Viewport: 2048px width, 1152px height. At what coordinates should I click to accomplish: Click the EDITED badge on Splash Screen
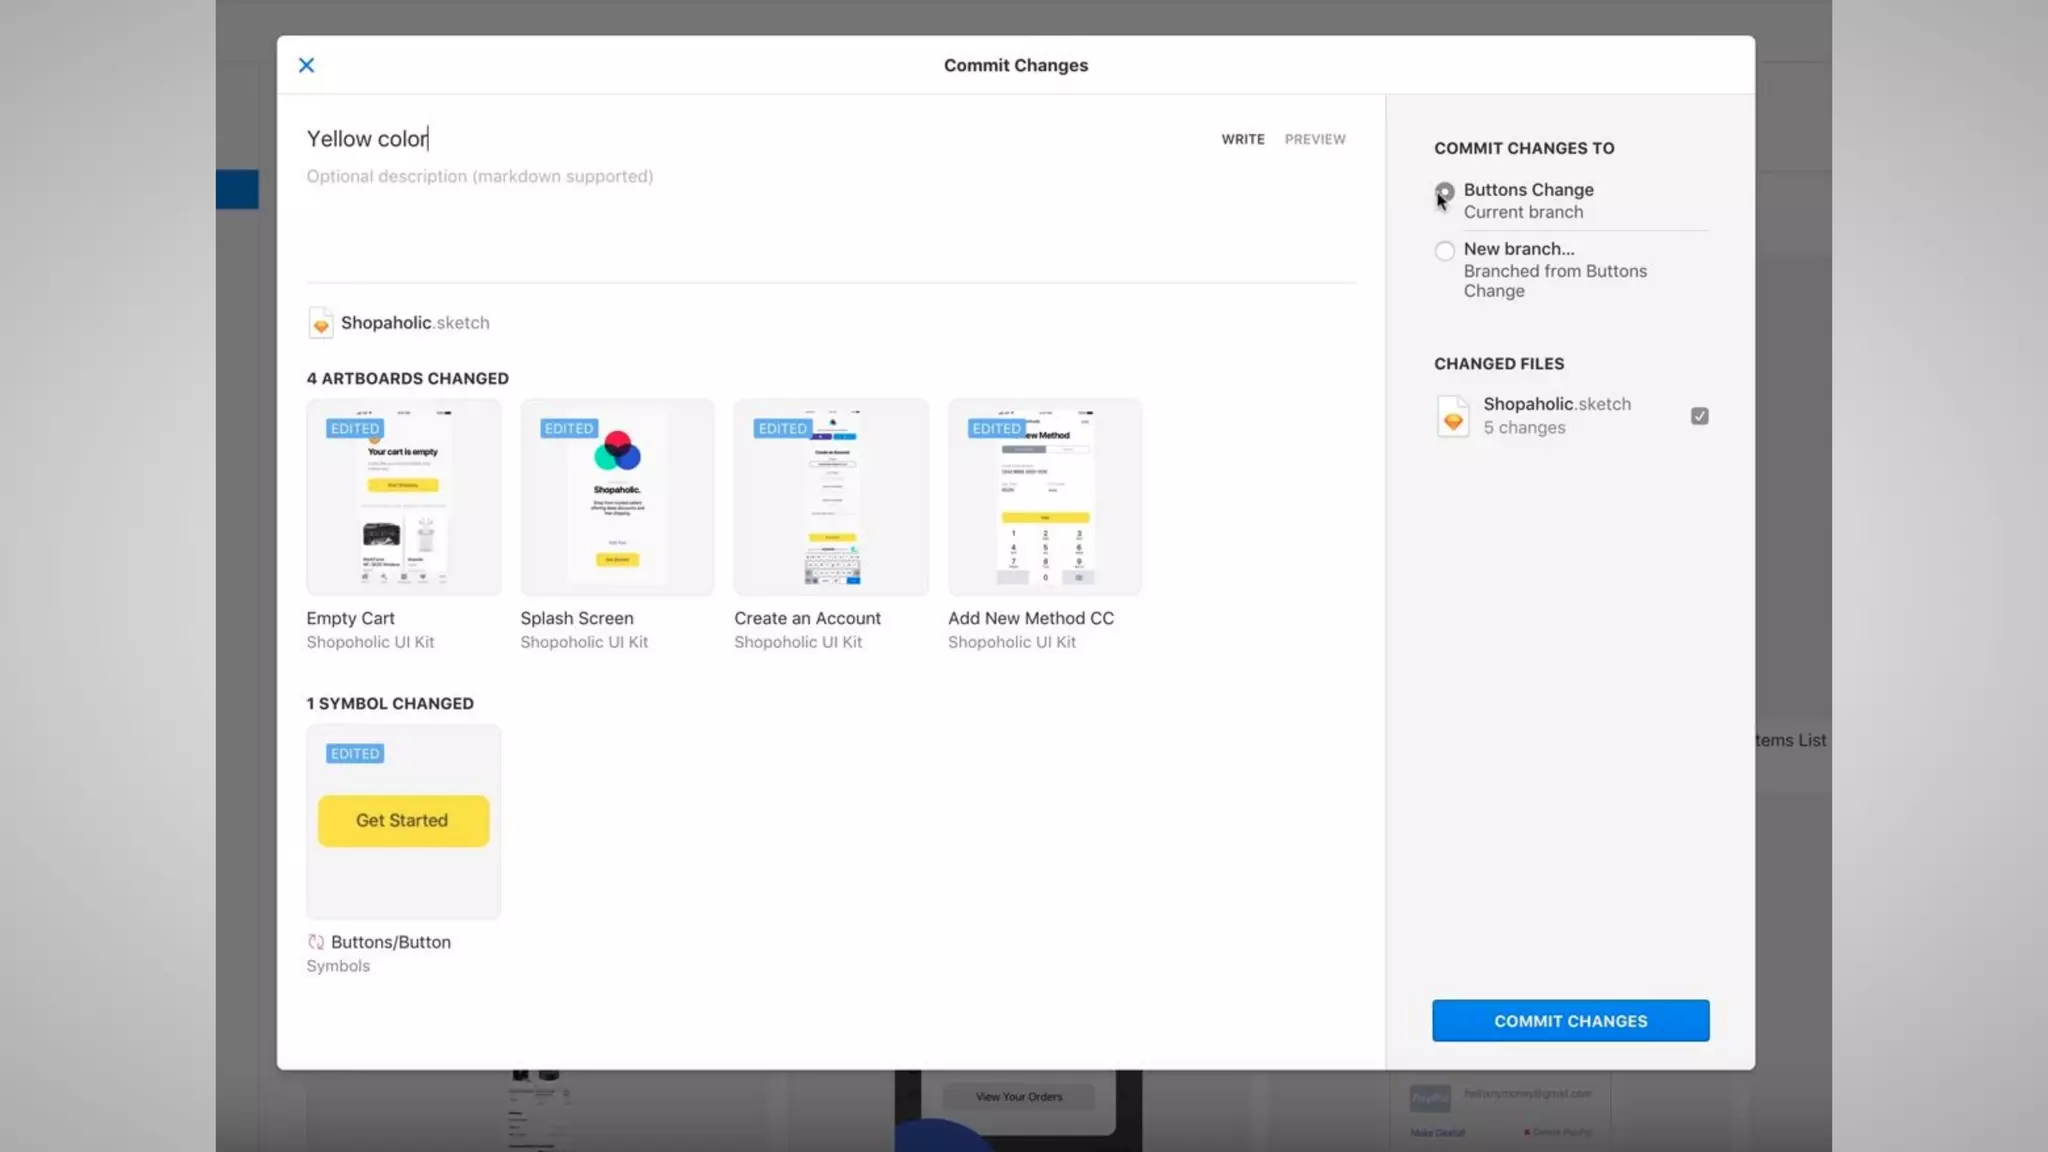568,428
